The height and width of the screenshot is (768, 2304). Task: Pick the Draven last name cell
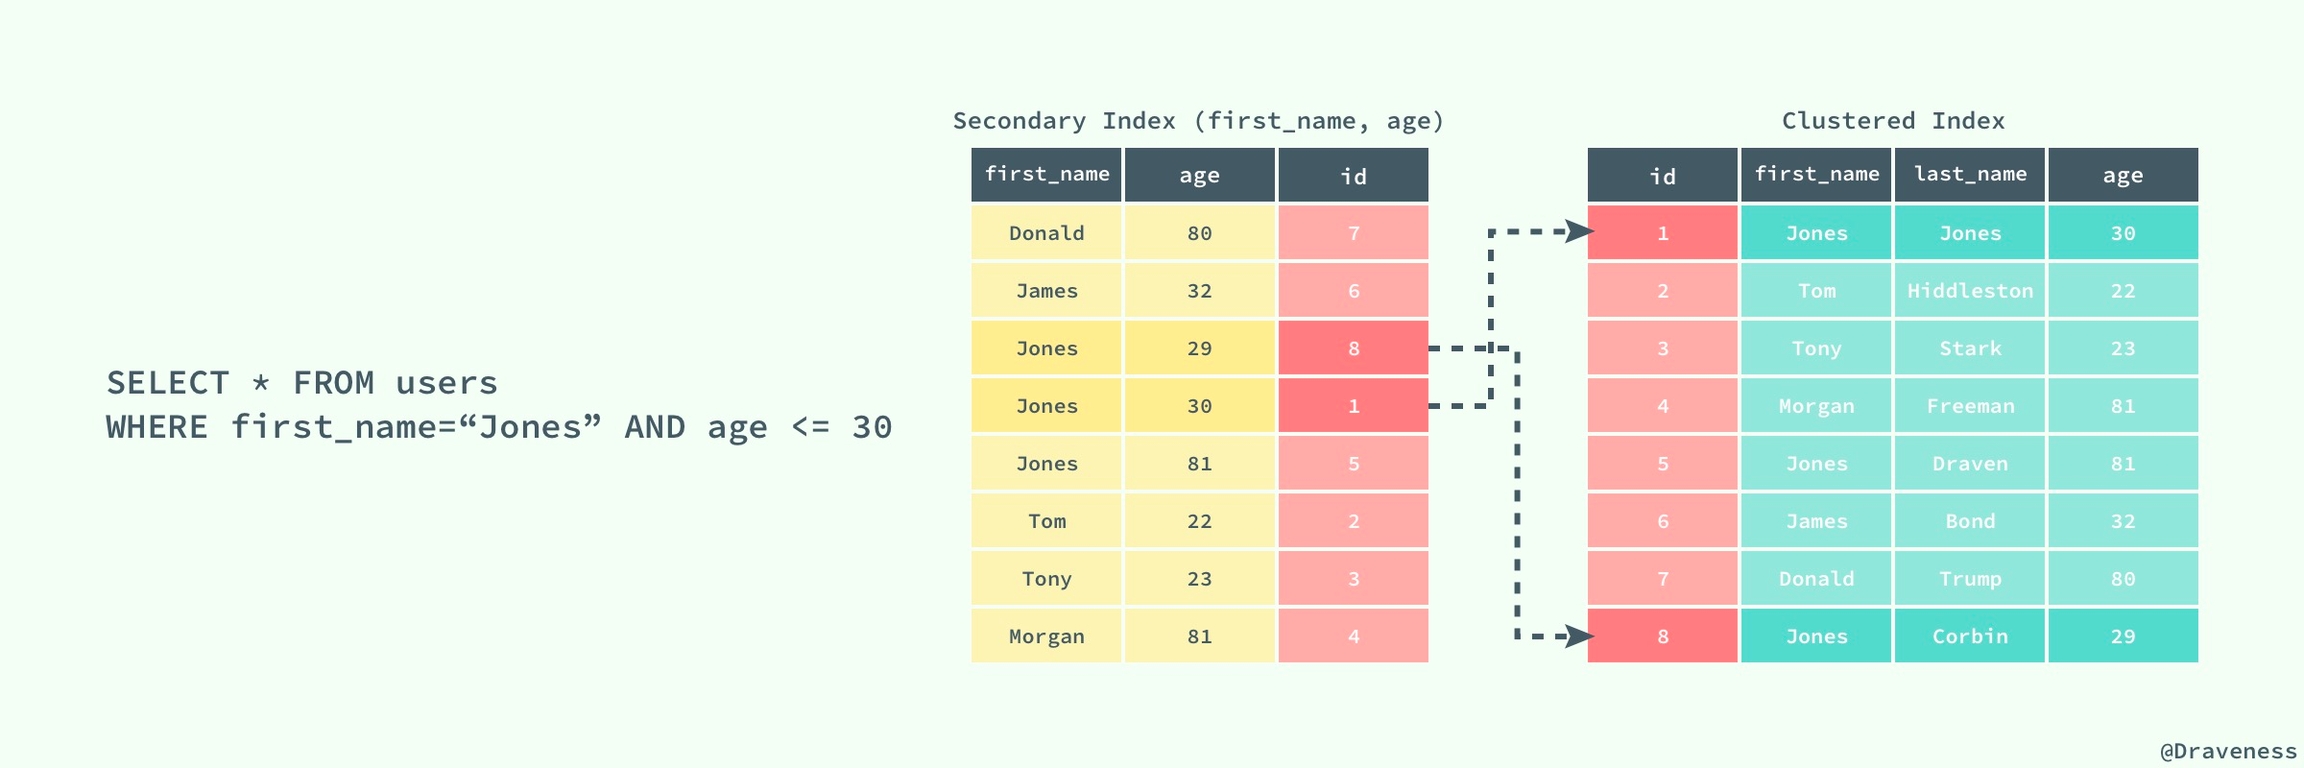[1969, 464]
